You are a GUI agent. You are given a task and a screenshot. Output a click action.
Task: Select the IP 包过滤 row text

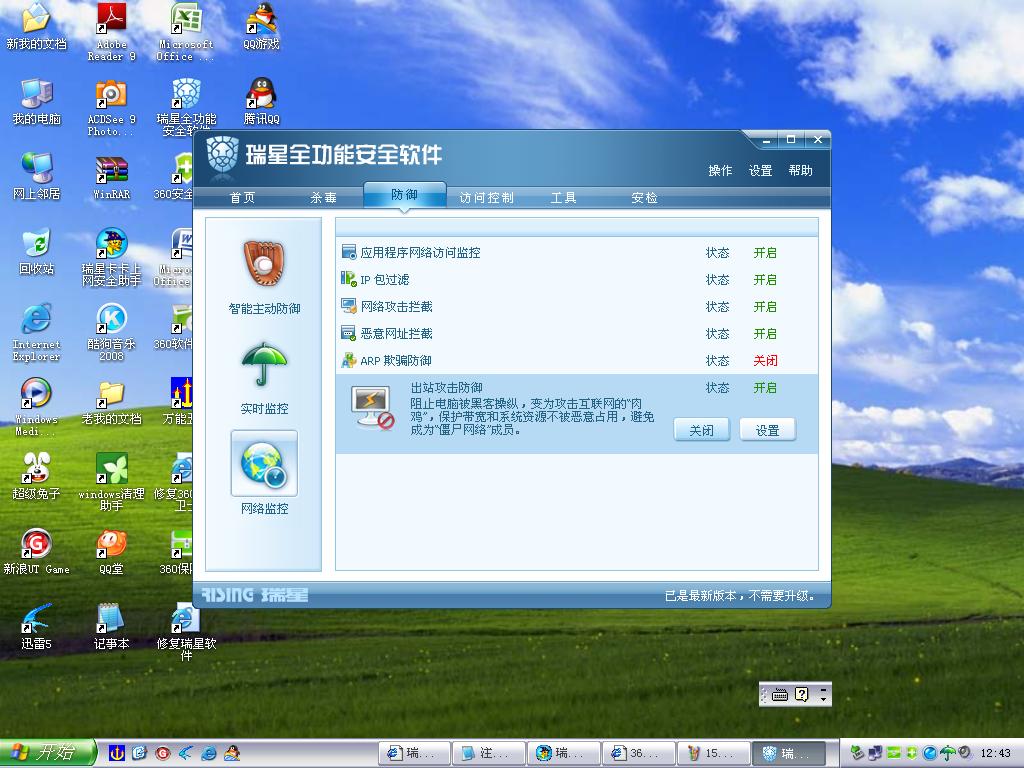[385, 280]
